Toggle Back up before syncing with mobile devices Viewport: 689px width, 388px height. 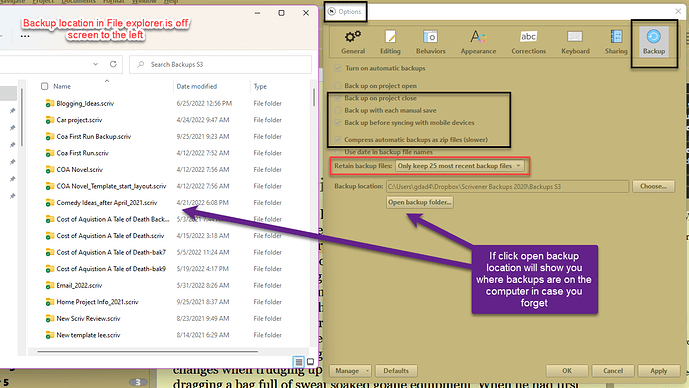coord(338,123)
